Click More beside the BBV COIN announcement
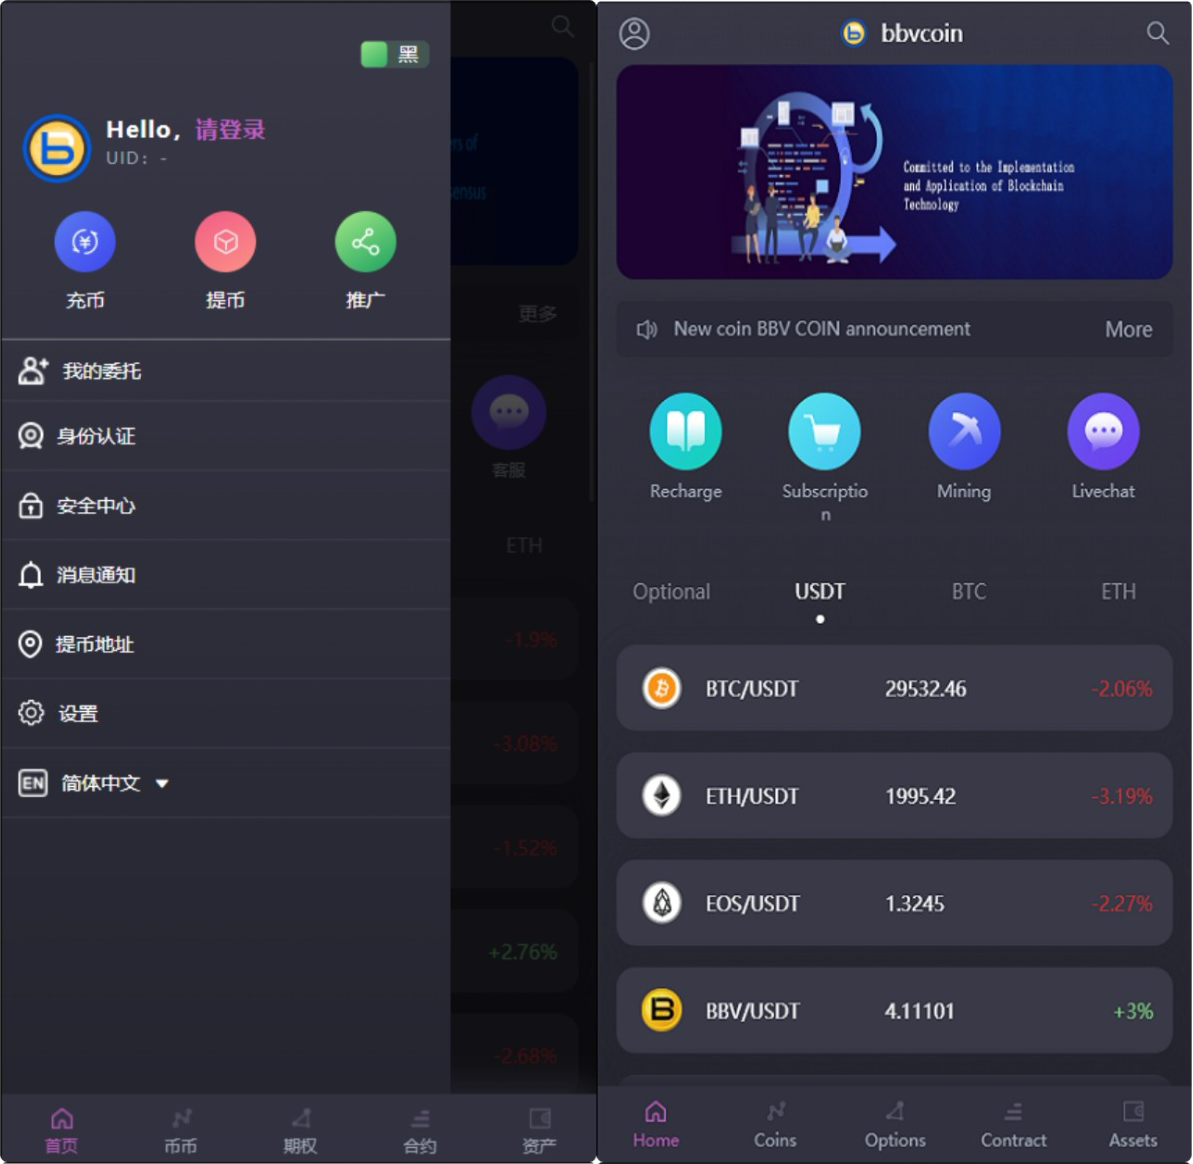The height and width of the screenshot is (1164, 1193). point(1128,329)
